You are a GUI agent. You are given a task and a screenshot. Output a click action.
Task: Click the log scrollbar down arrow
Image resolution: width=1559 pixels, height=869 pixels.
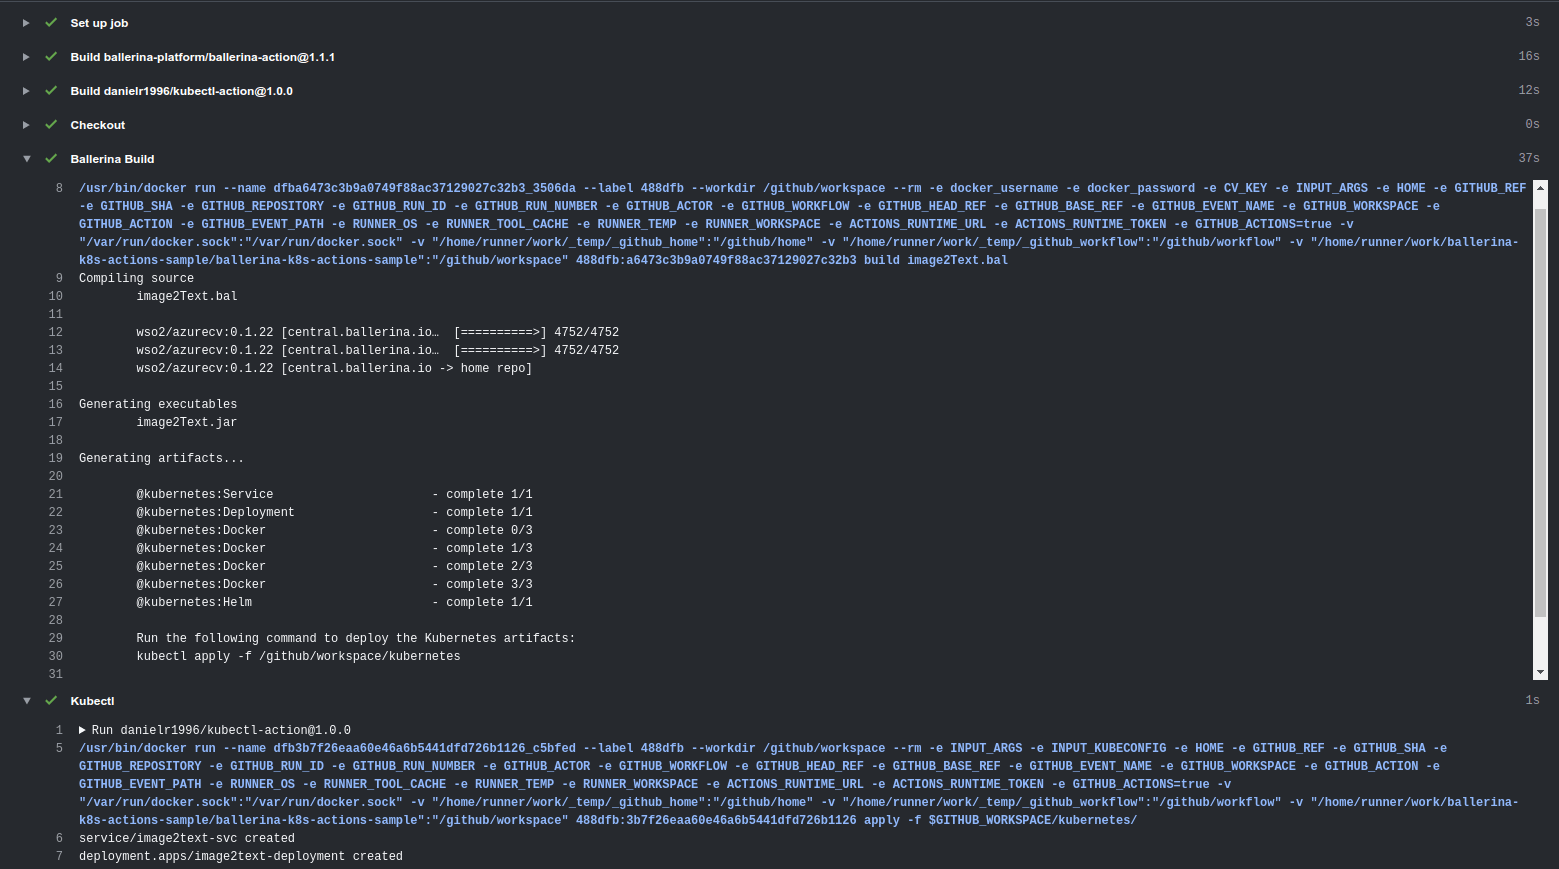(1540, 673)
